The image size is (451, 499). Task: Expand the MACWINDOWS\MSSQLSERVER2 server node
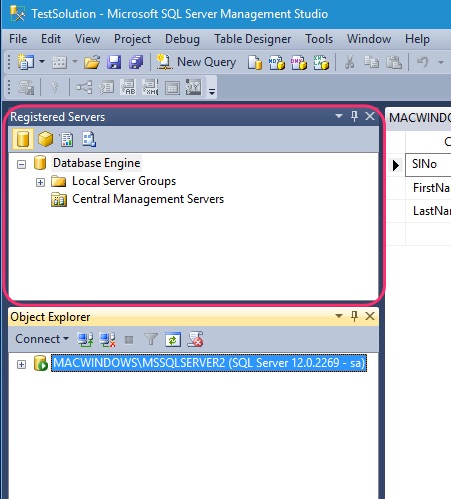tap(21, 364)
